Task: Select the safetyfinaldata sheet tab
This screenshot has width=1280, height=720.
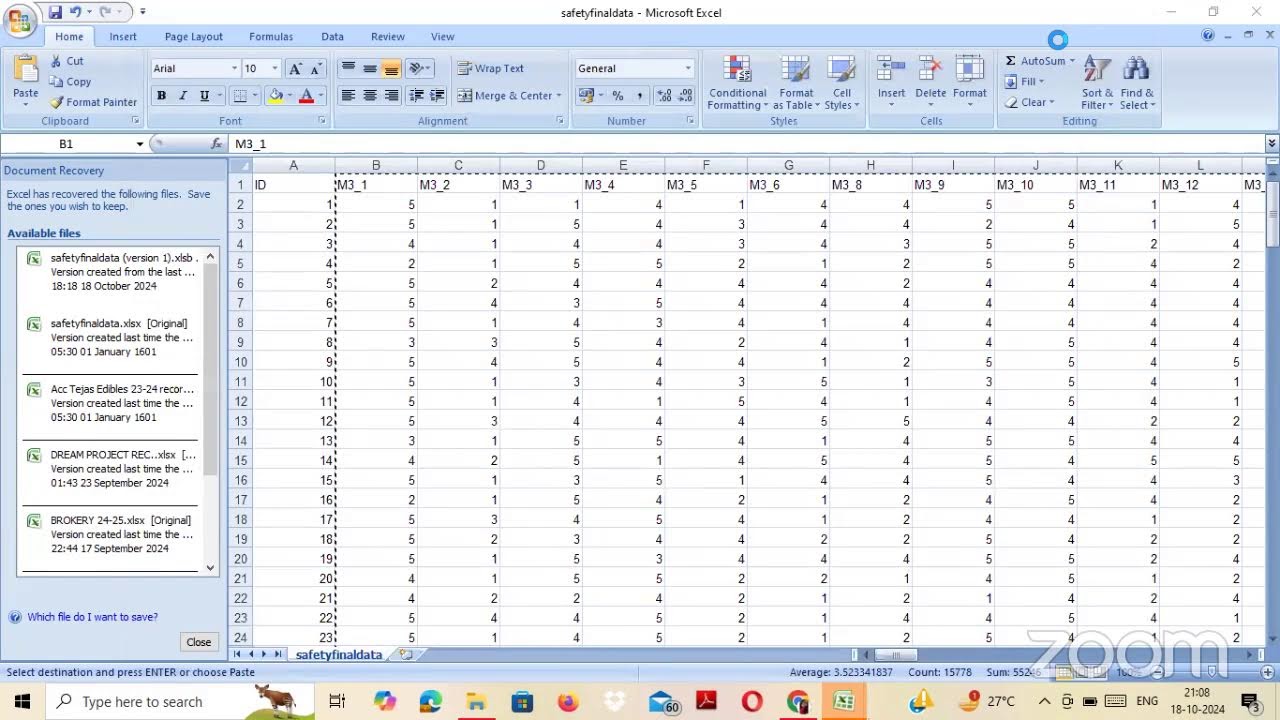Action: coord(339,655)
